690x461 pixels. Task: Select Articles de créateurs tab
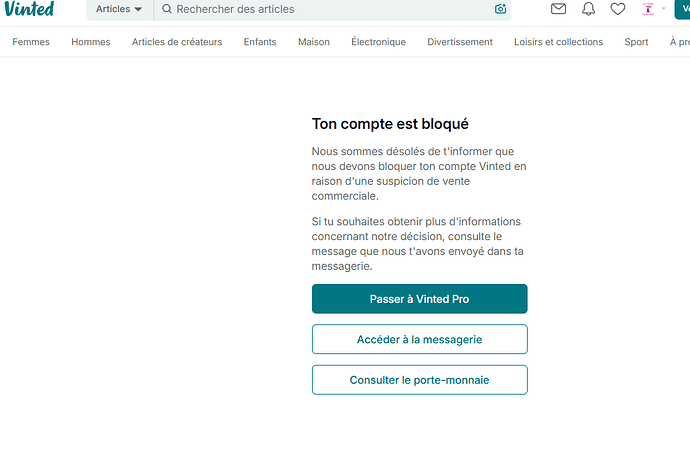(x=177, y=42)
